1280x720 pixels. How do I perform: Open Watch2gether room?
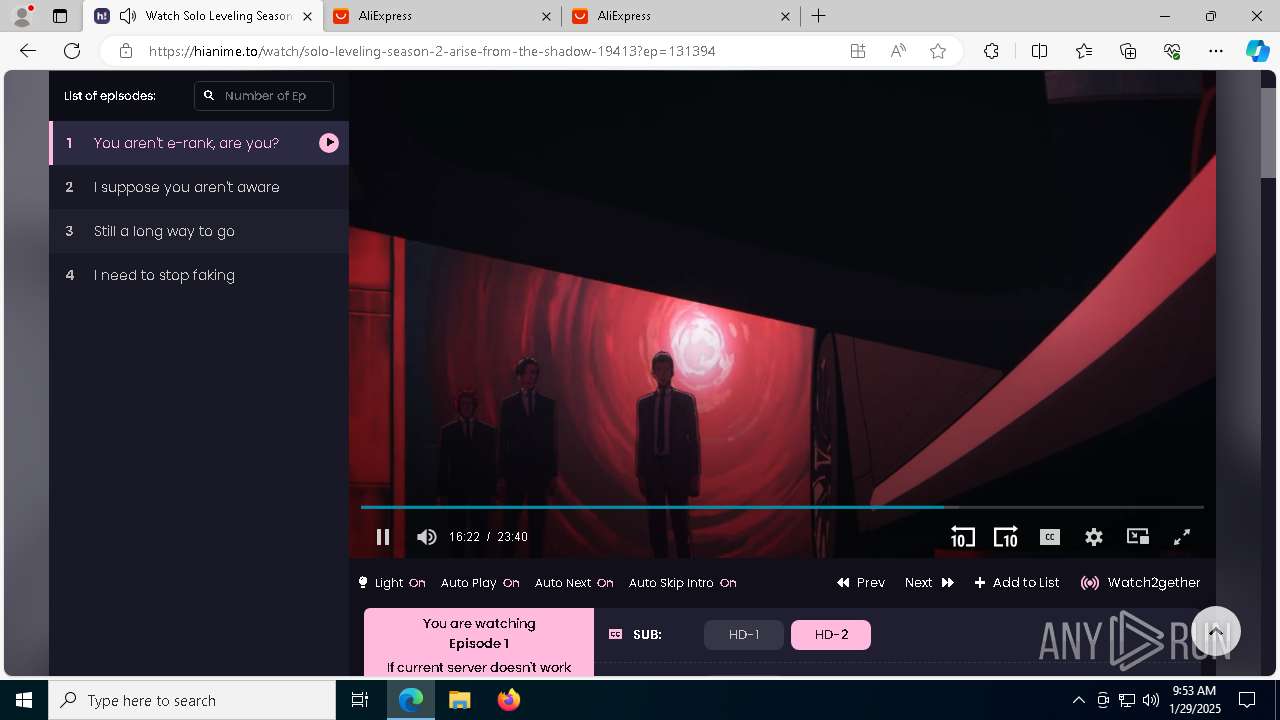(x=1141, y=583)
